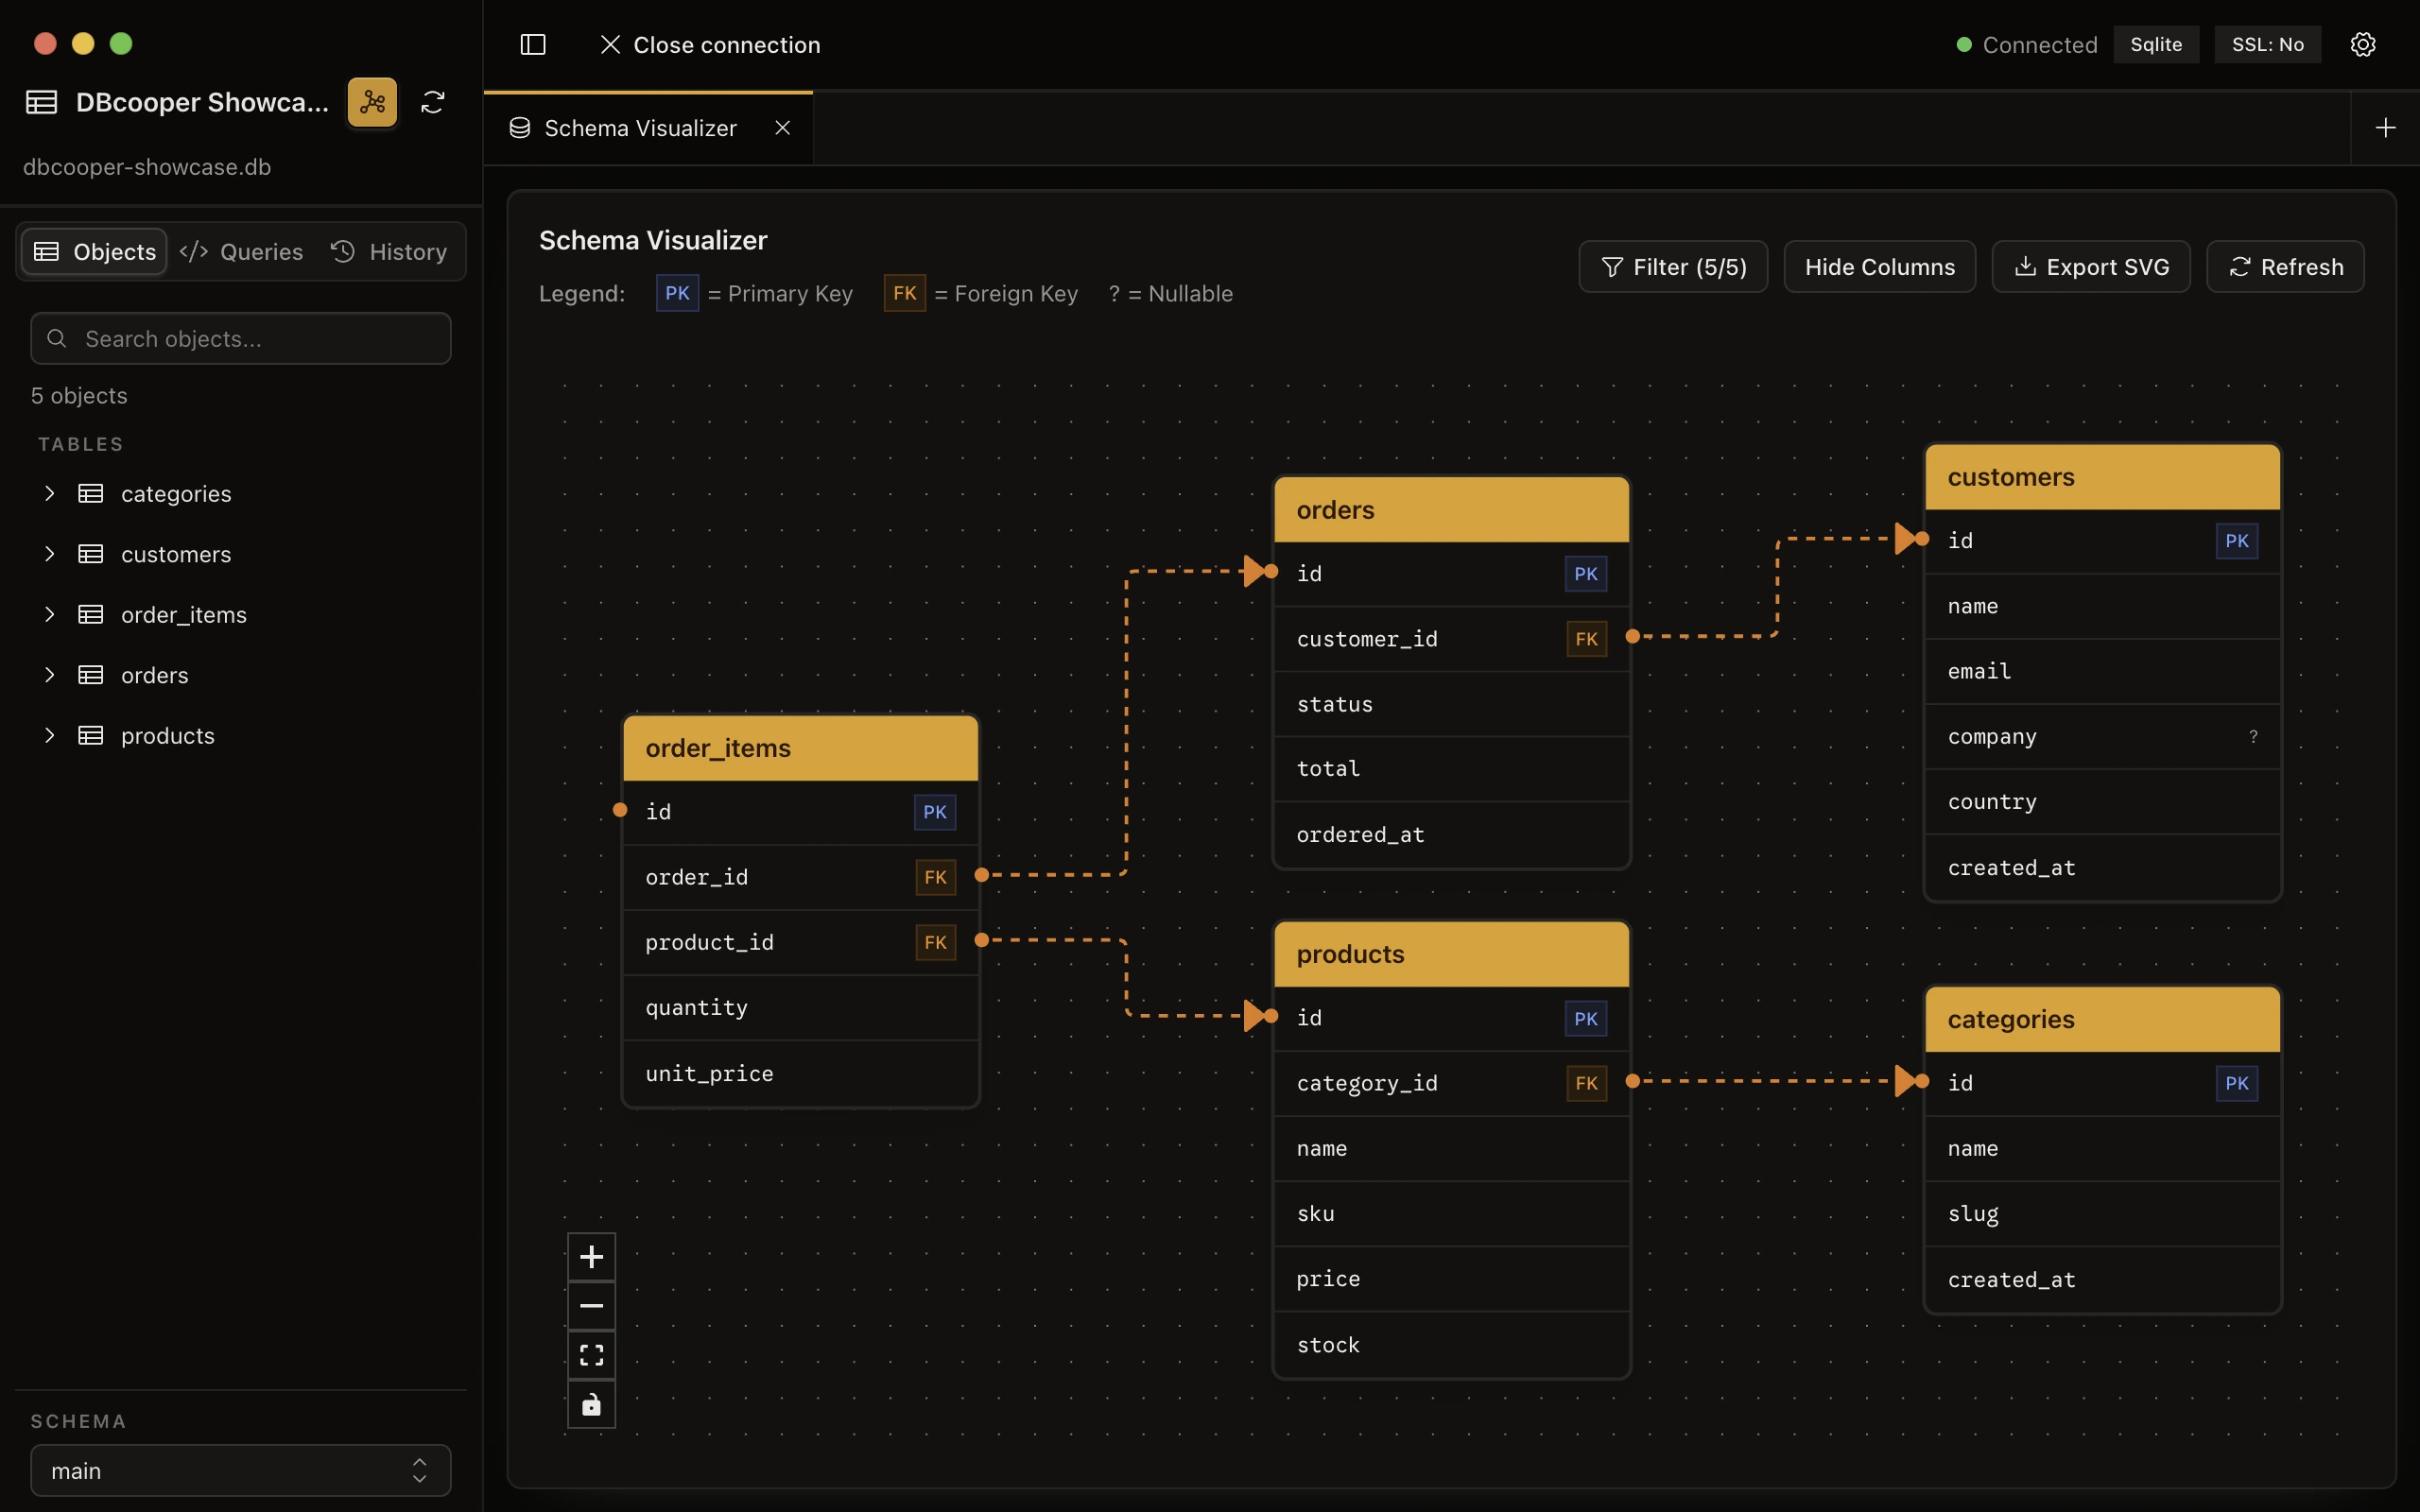Click the stock column in products

pyautogui.click(x=1452, y=1344)
